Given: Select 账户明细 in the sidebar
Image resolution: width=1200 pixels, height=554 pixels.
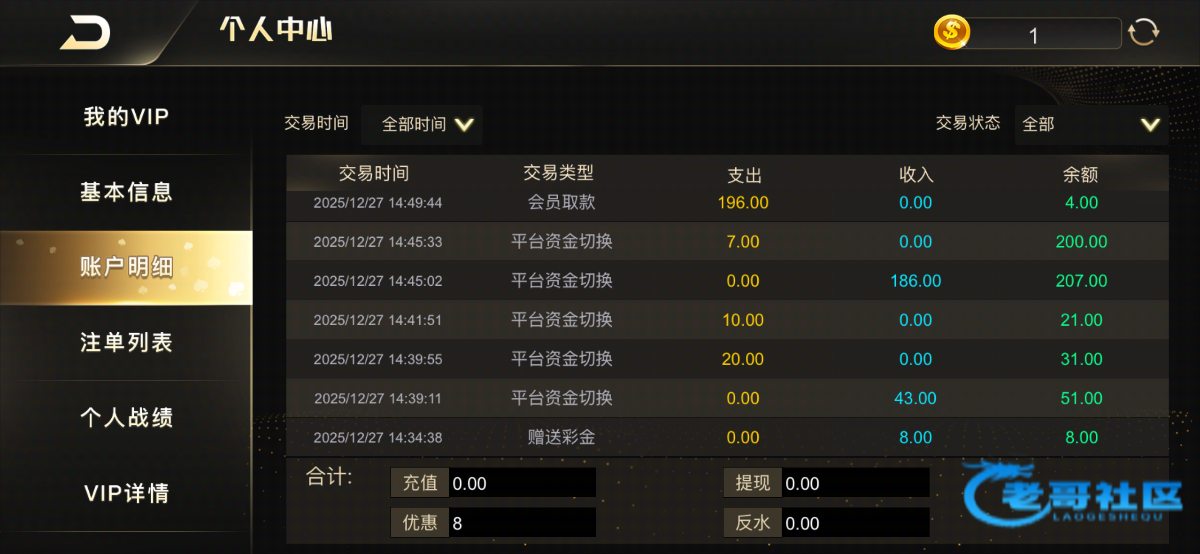Looking at the screenshot, I should tap(126, 267).
